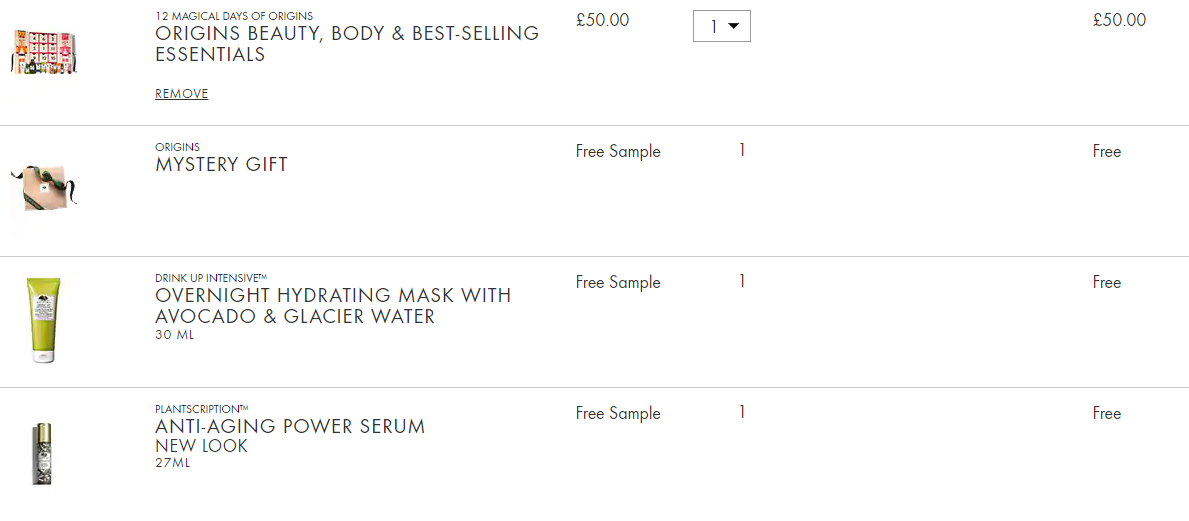Click the £50.00 unit price beside the quantity box
The image size is (1189, 521).
point(602,20)
